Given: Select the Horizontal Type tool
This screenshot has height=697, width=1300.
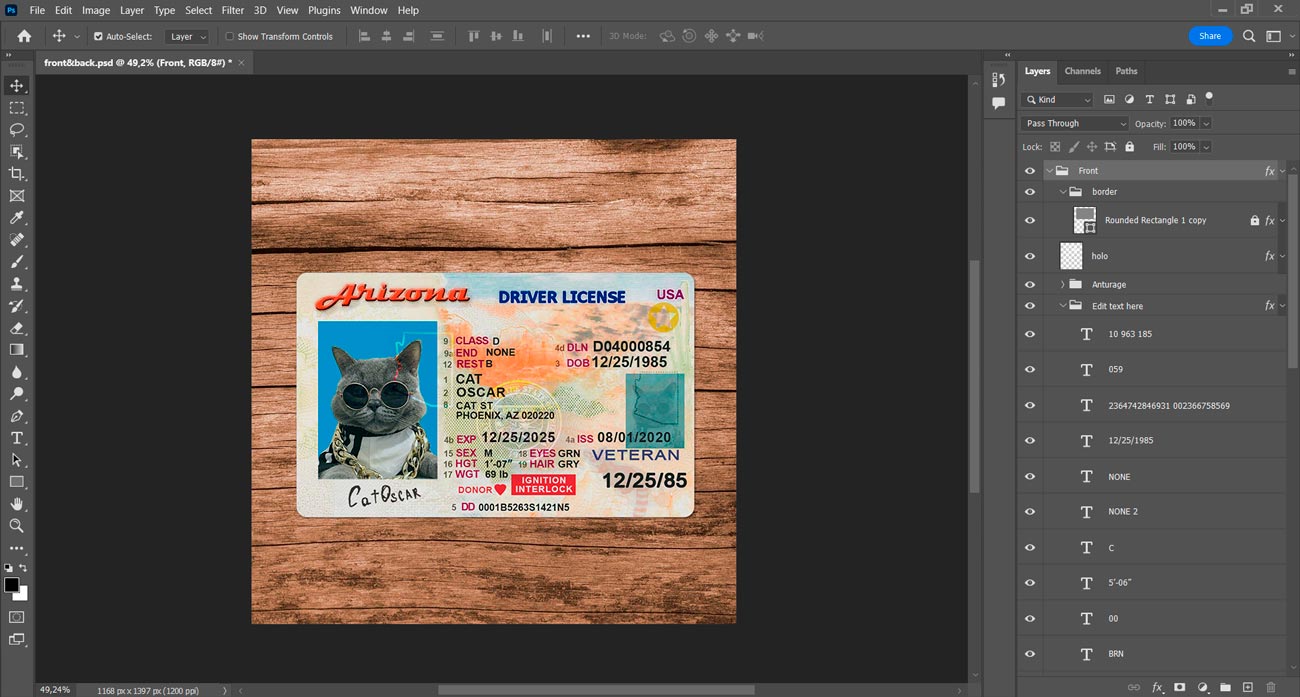Looking at the screenshot, I should 17,438.
